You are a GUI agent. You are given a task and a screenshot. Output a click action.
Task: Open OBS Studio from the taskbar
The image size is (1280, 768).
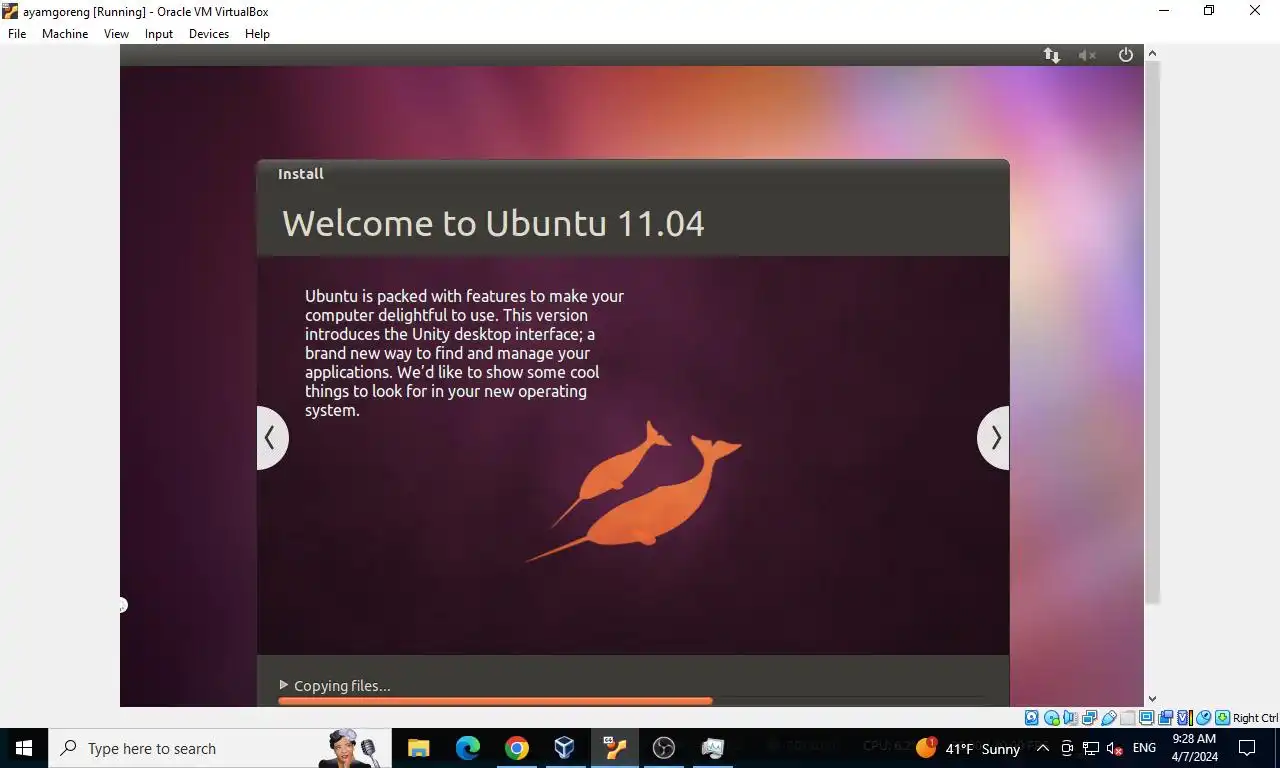(x=663, y=748)
